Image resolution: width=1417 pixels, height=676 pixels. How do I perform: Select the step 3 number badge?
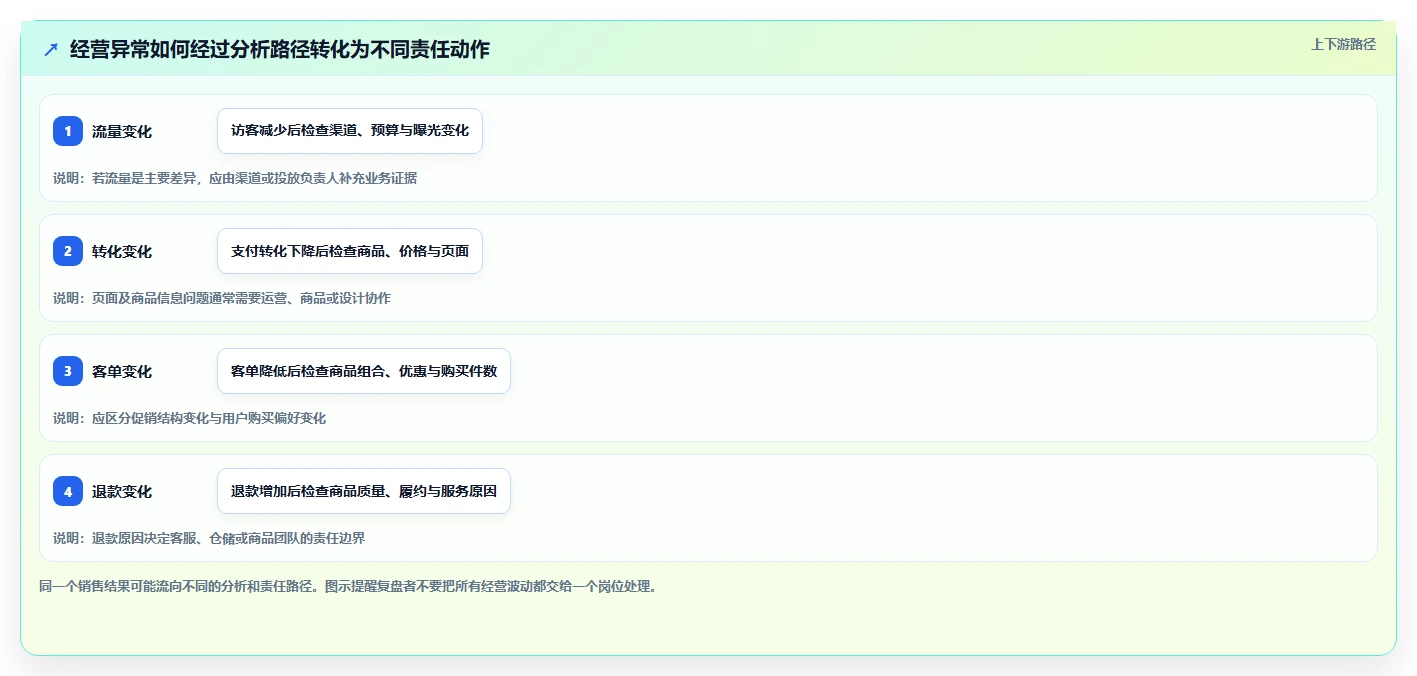[68, 371]
